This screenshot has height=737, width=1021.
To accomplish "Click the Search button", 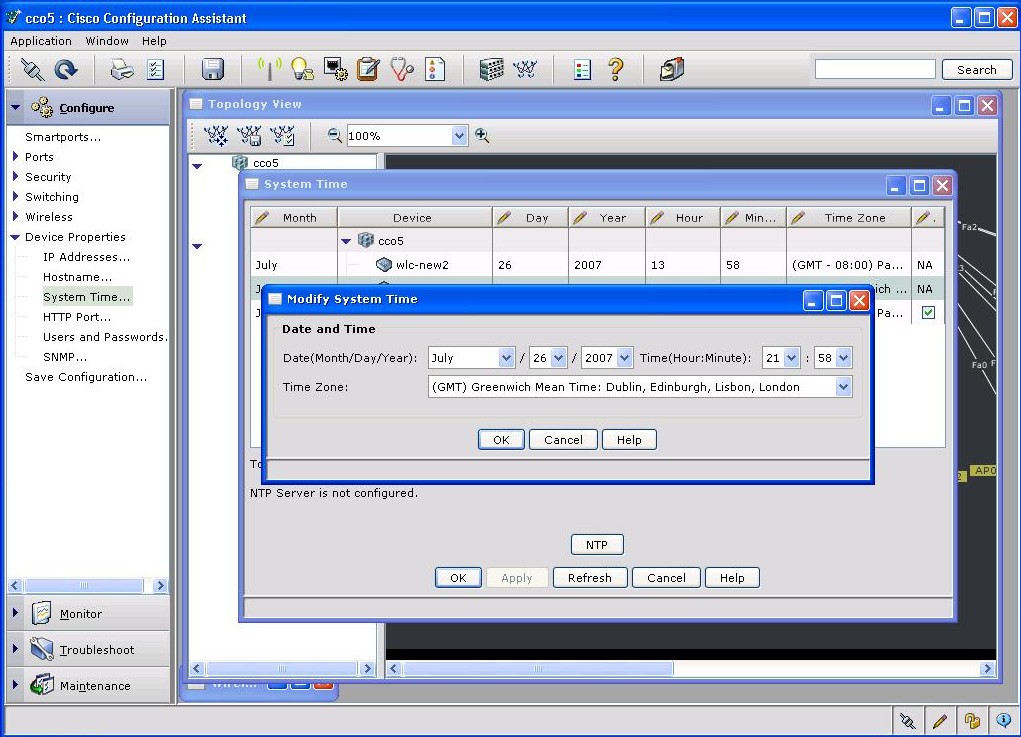I will point(977,70).
